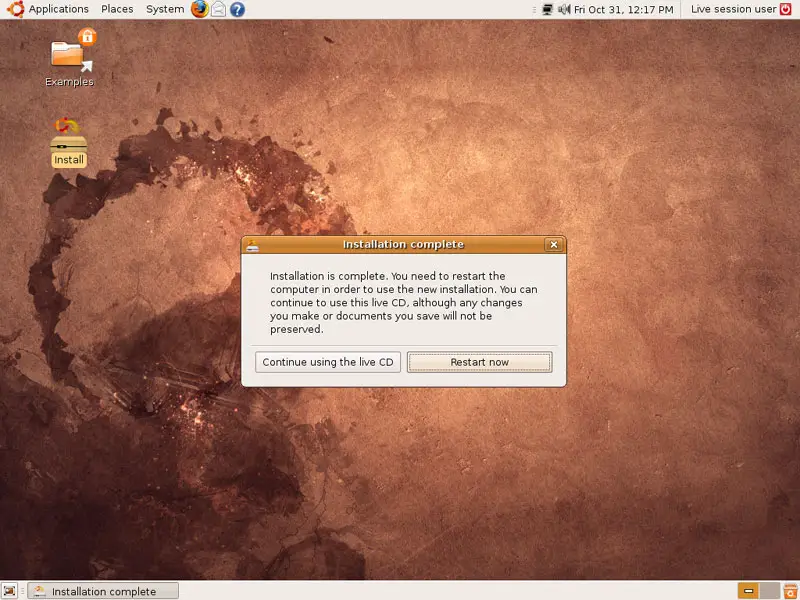Switch to the first workspace

click(x=748, y=591)
